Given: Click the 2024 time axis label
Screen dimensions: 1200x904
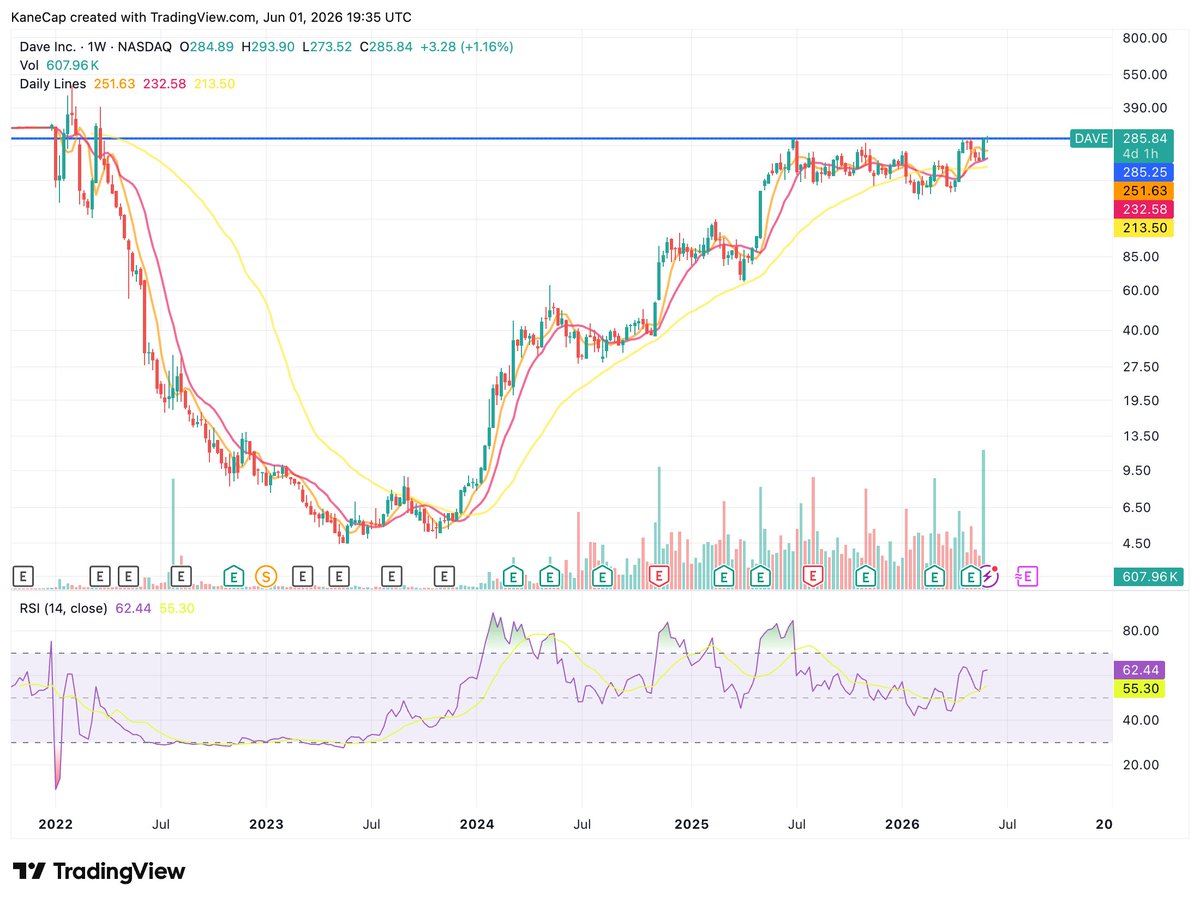Looking at the screenshot, I should (476, 824).
